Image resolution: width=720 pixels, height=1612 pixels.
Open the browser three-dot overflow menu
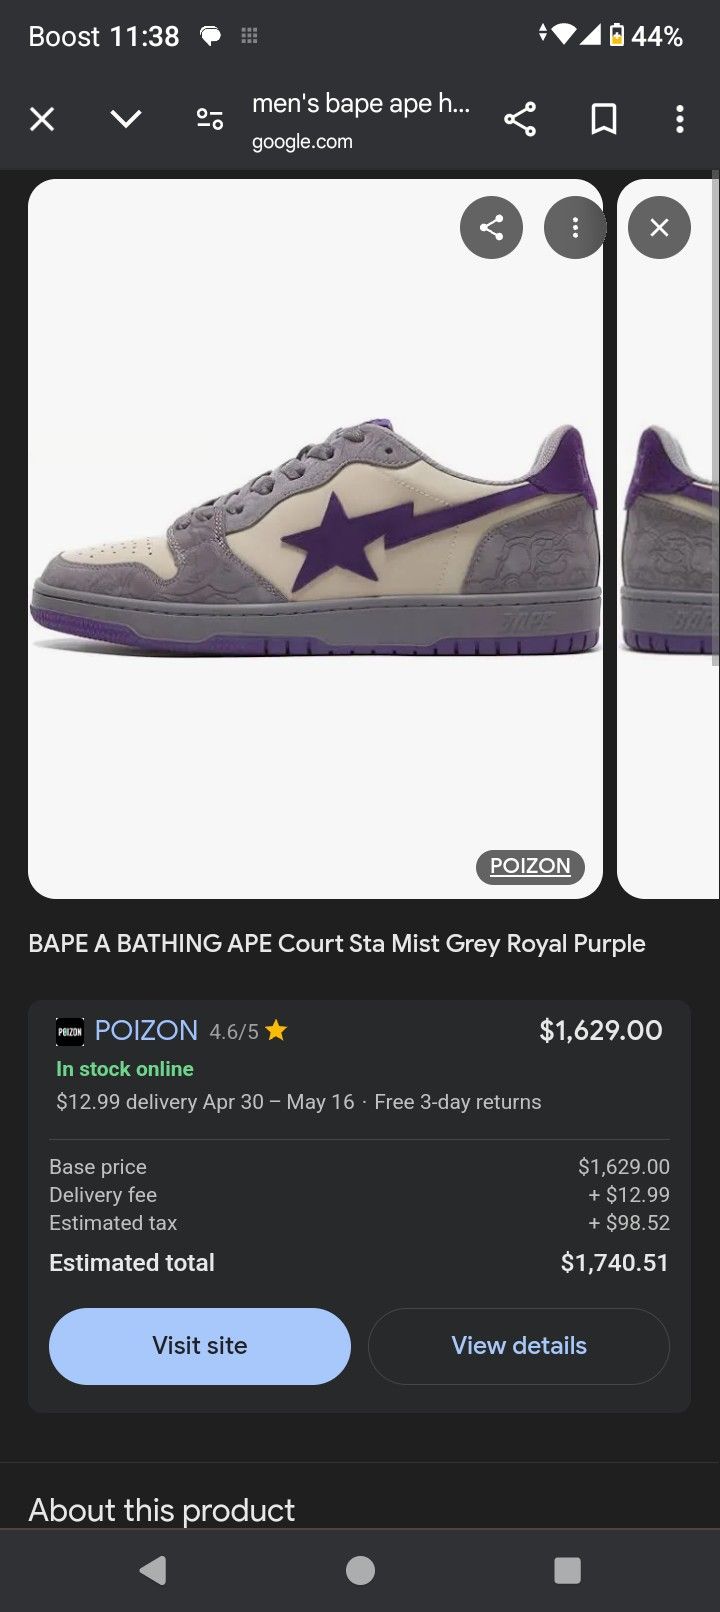click(680, 120)
